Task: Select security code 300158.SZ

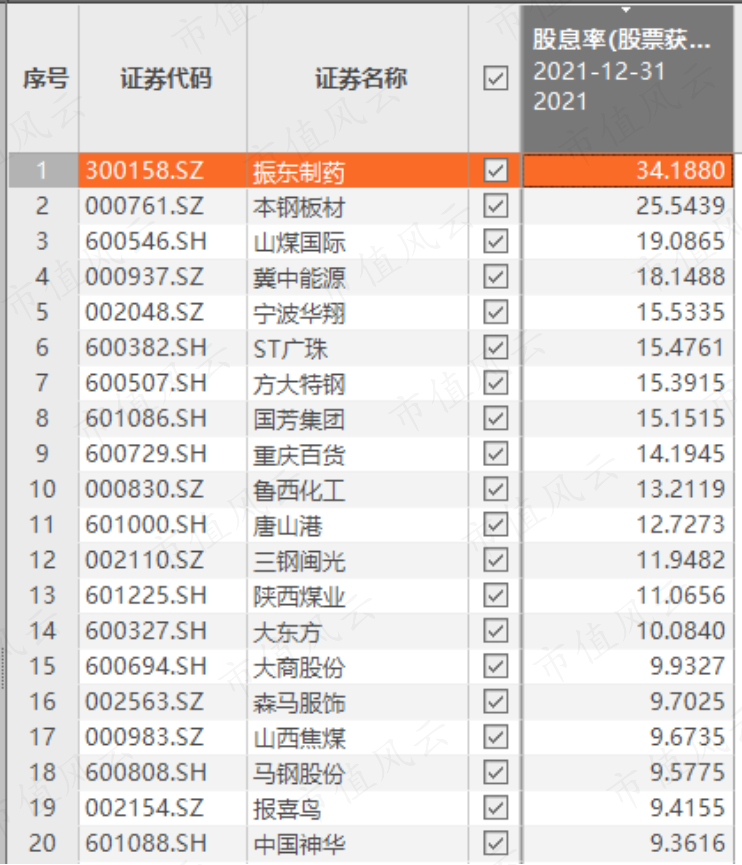Action: coord(145,170)
